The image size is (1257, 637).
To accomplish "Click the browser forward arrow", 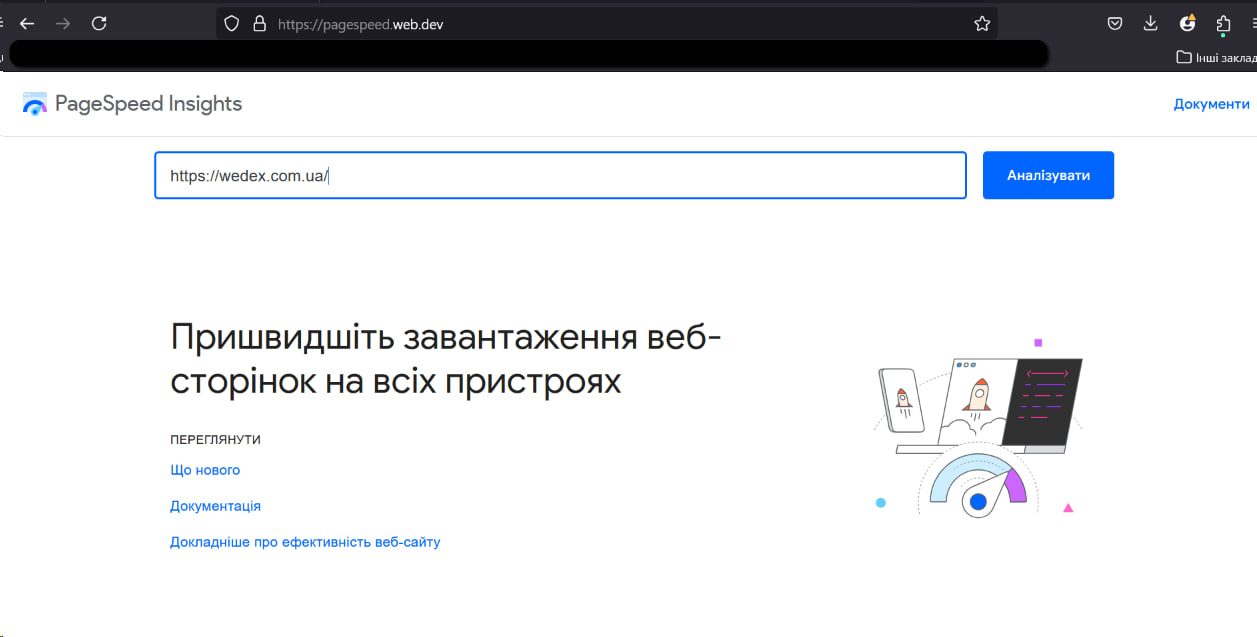I will tap(63, 23).
